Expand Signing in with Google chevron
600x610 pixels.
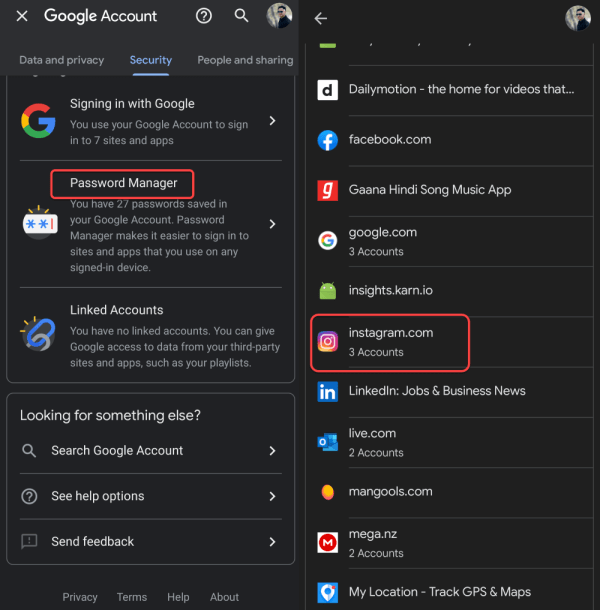pyautogui.click(x=272, y=121)
